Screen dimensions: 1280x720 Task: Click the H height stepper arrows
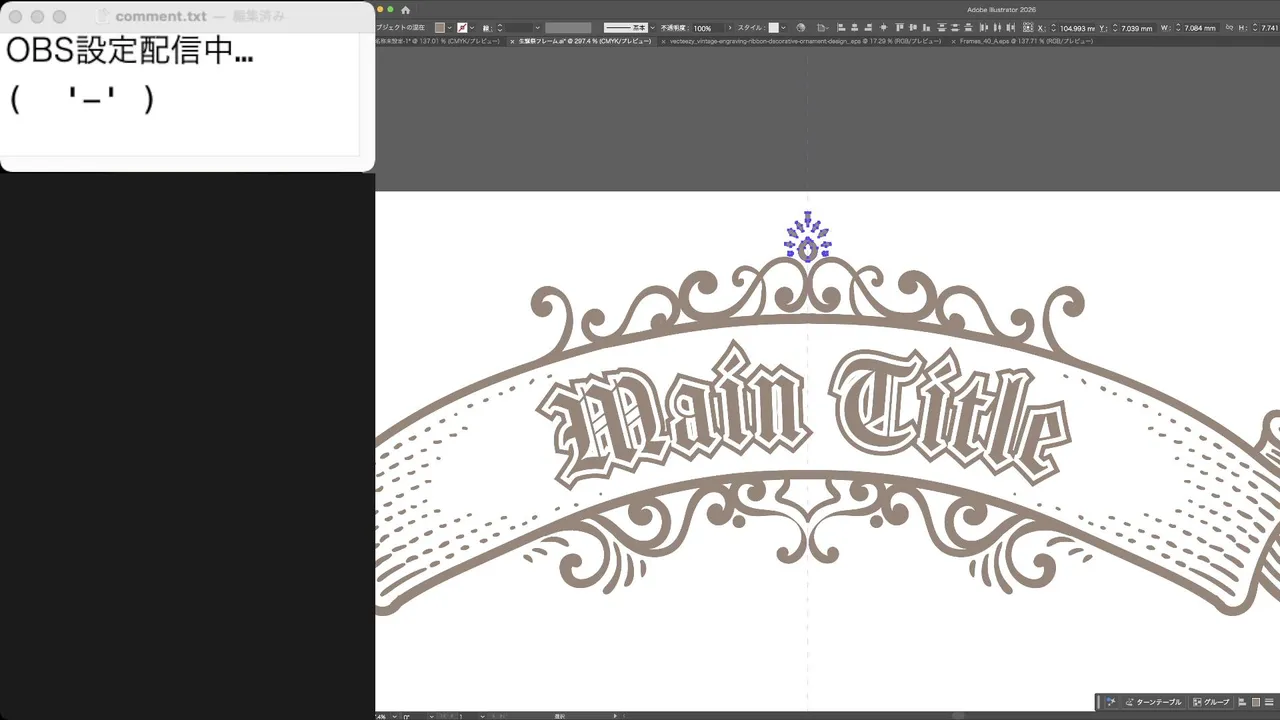click(x=1254, y=28)
